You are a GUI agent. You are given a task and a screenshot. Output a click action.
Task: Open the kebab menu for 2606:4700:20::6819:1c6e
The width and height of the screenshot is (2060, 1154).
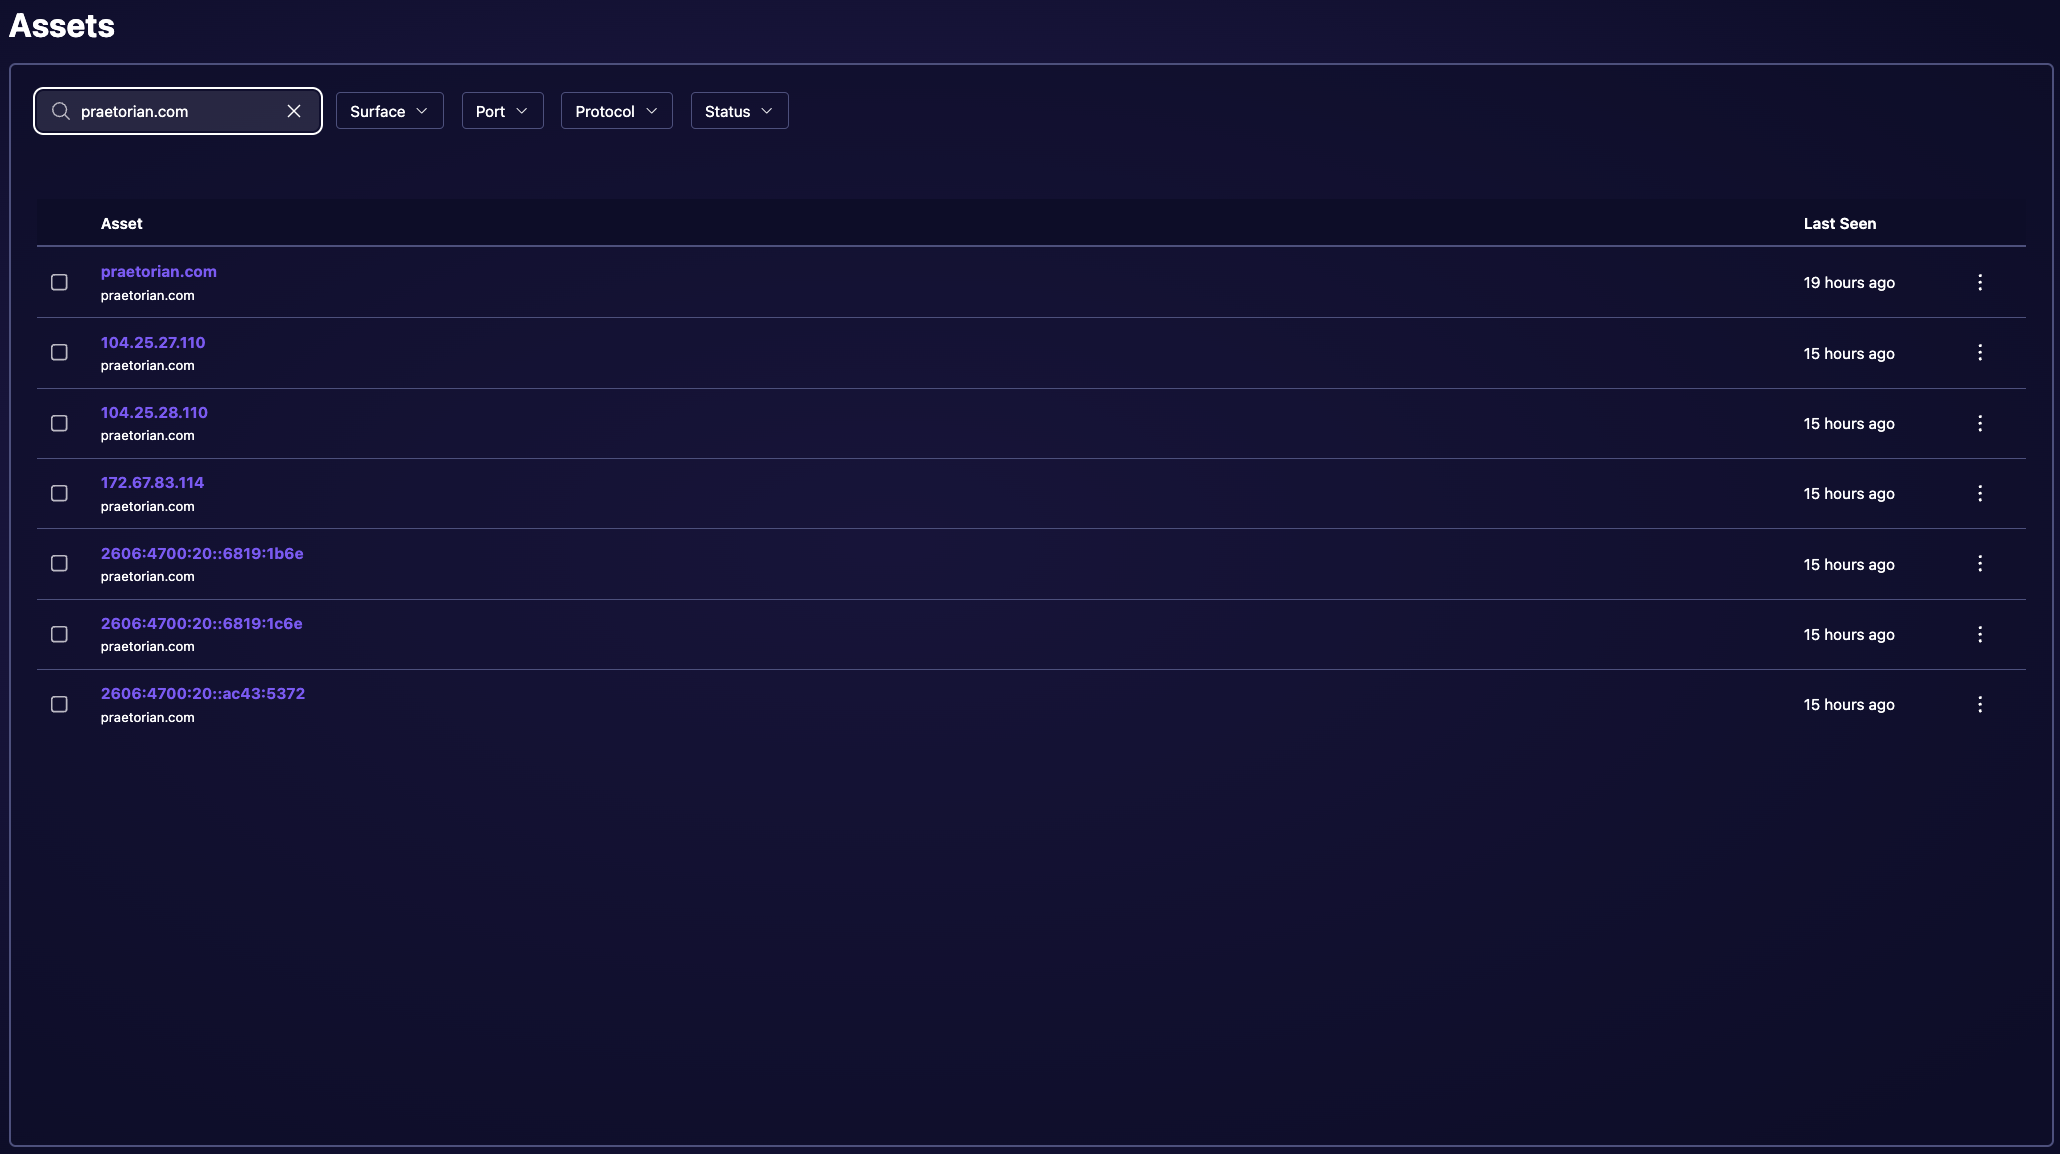[x=1980, y=635]
